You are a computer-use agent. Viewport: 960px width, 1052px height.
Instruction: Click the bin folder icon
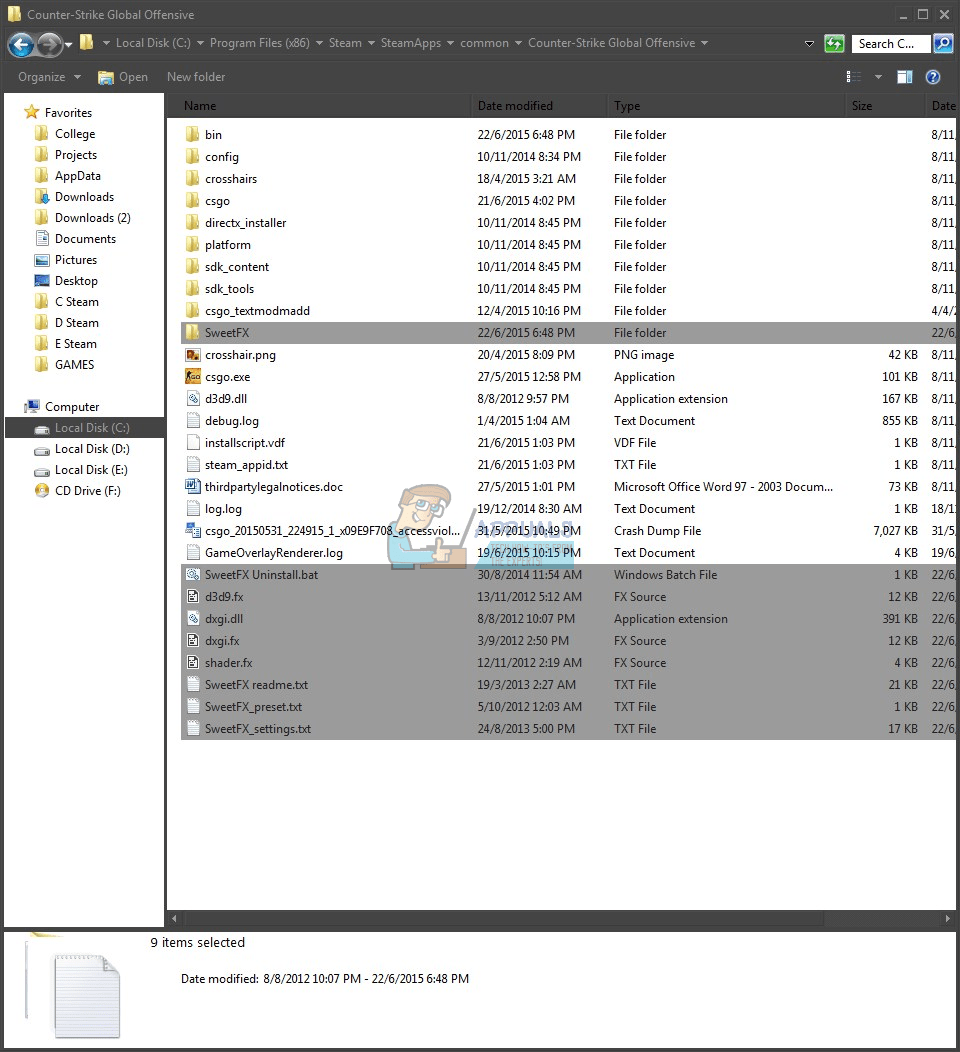(x=193, y=135)
